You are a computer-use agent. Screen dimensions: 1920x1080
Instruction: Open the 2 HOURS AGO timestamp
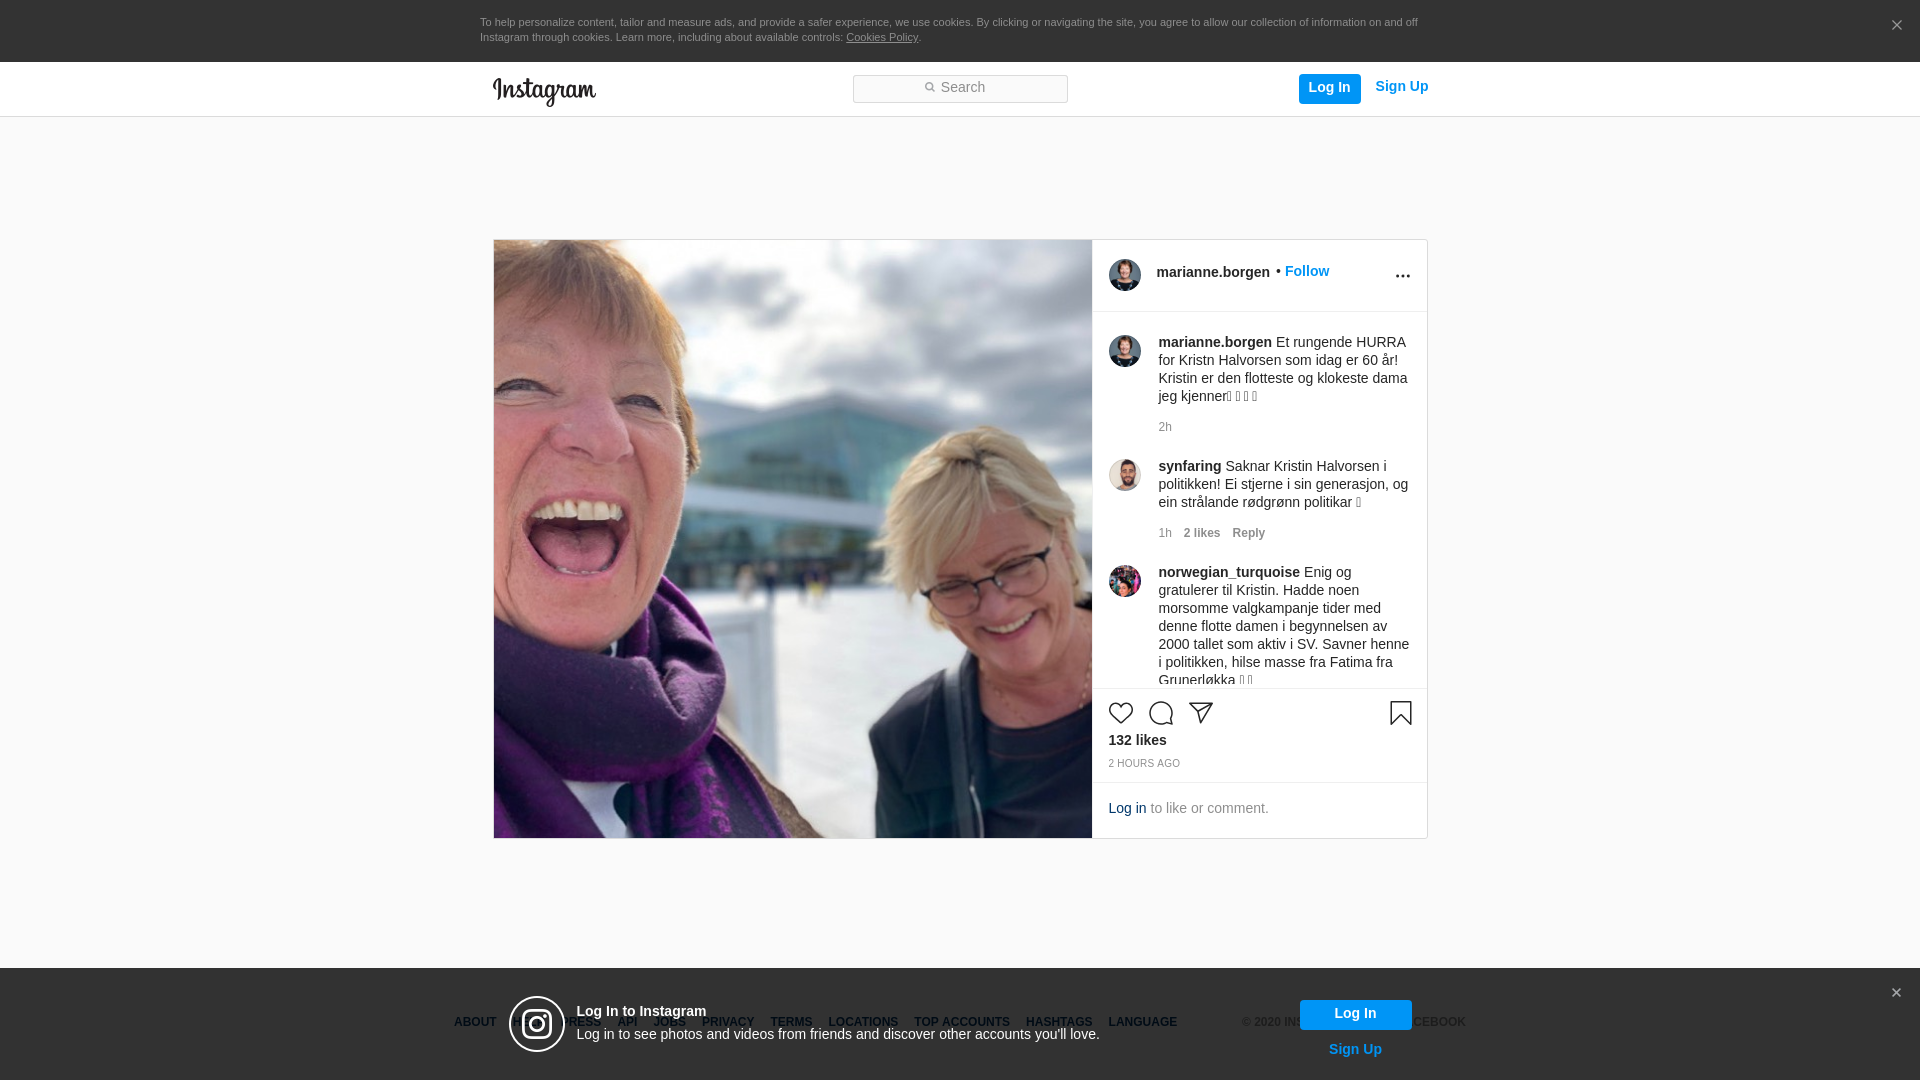[1144, 764]
